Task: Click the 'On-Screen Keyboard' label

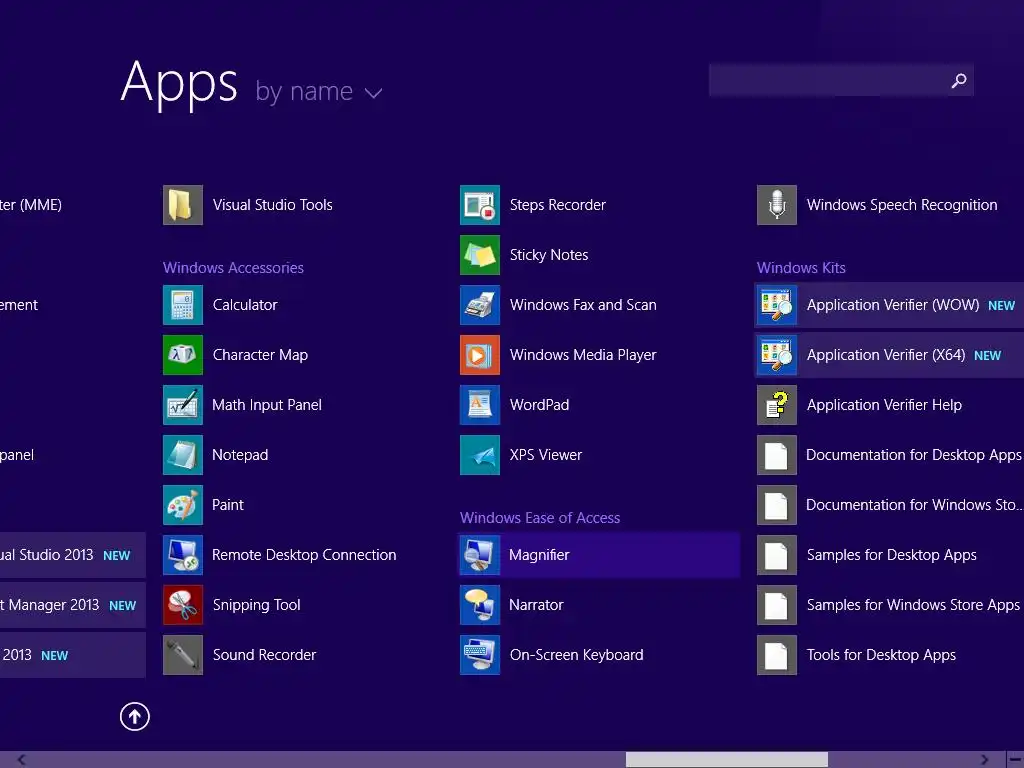Action: click(x=577, y=655)
